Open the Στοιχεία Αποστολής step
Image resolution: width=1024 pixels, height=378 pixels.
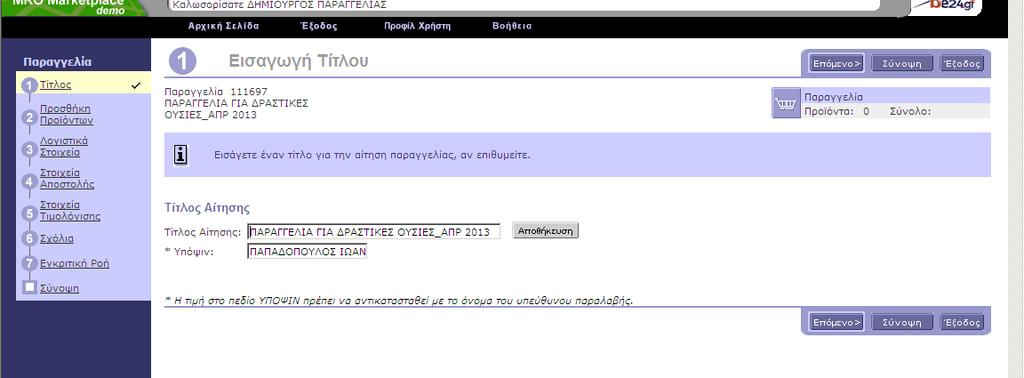pyautogui.click(x=67, y=178)
